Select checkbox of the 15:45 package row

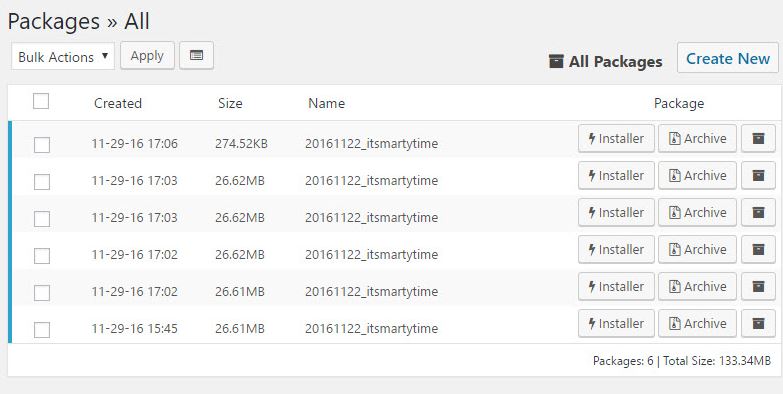(42, 330)
